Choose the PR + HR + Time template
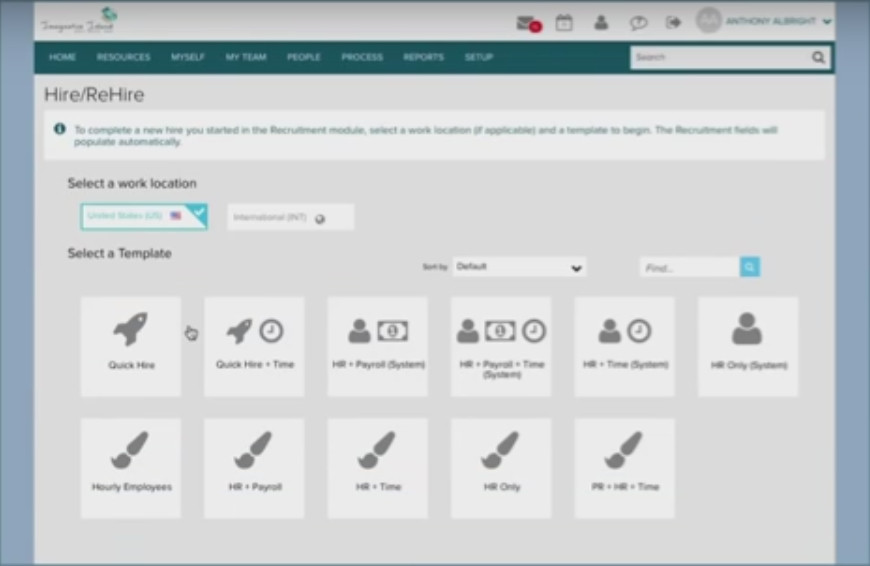Screen dimensions: 870x566 point(625,468)
